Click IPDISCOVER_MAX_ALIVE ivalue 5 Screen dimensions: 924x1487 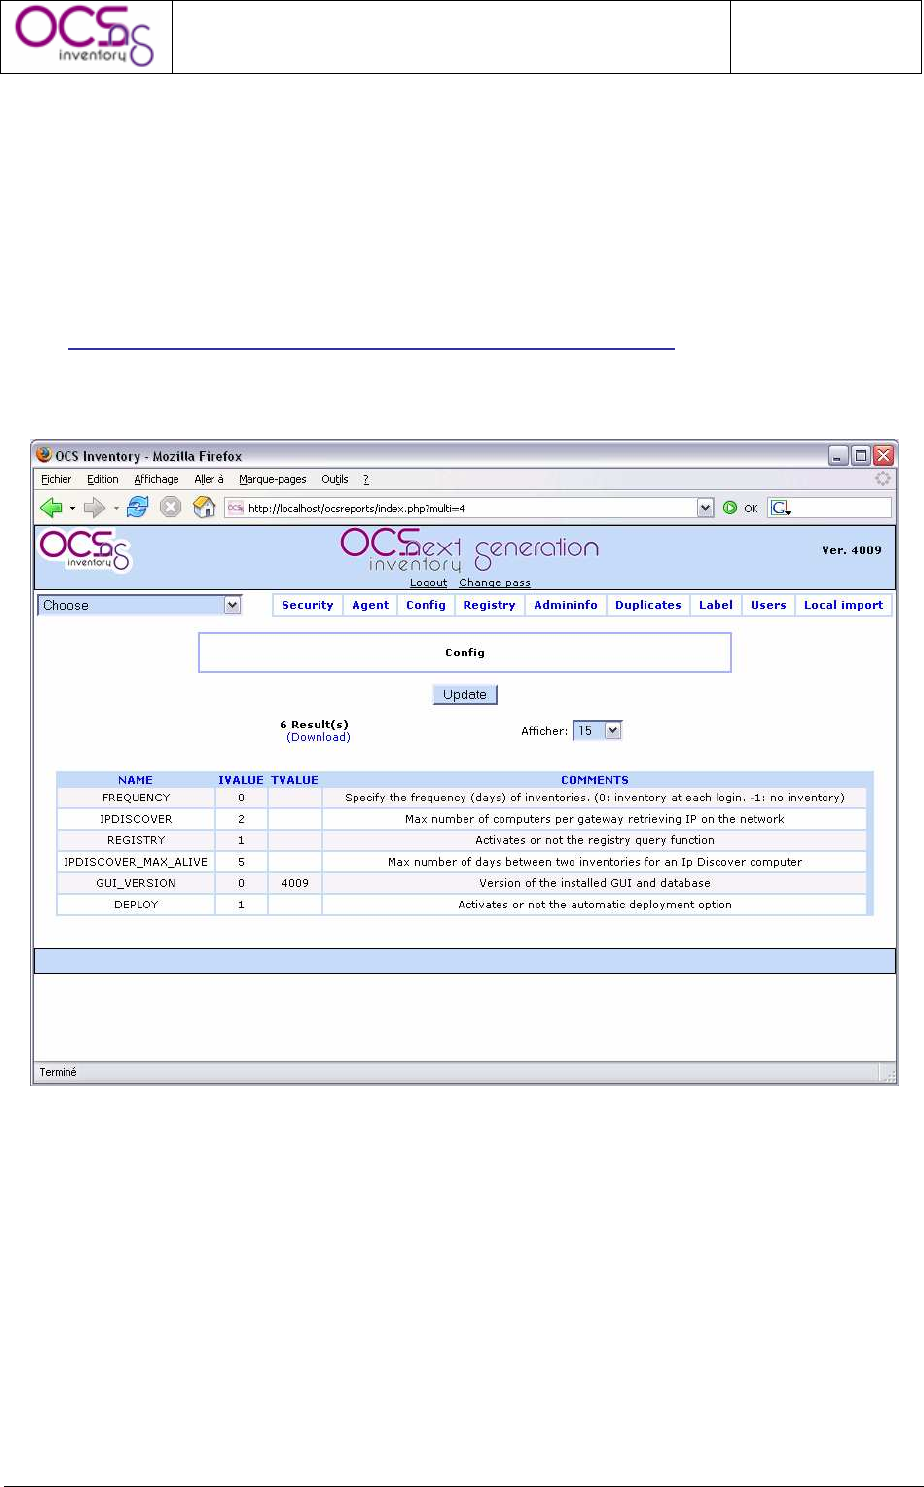(x=241, y=862)
